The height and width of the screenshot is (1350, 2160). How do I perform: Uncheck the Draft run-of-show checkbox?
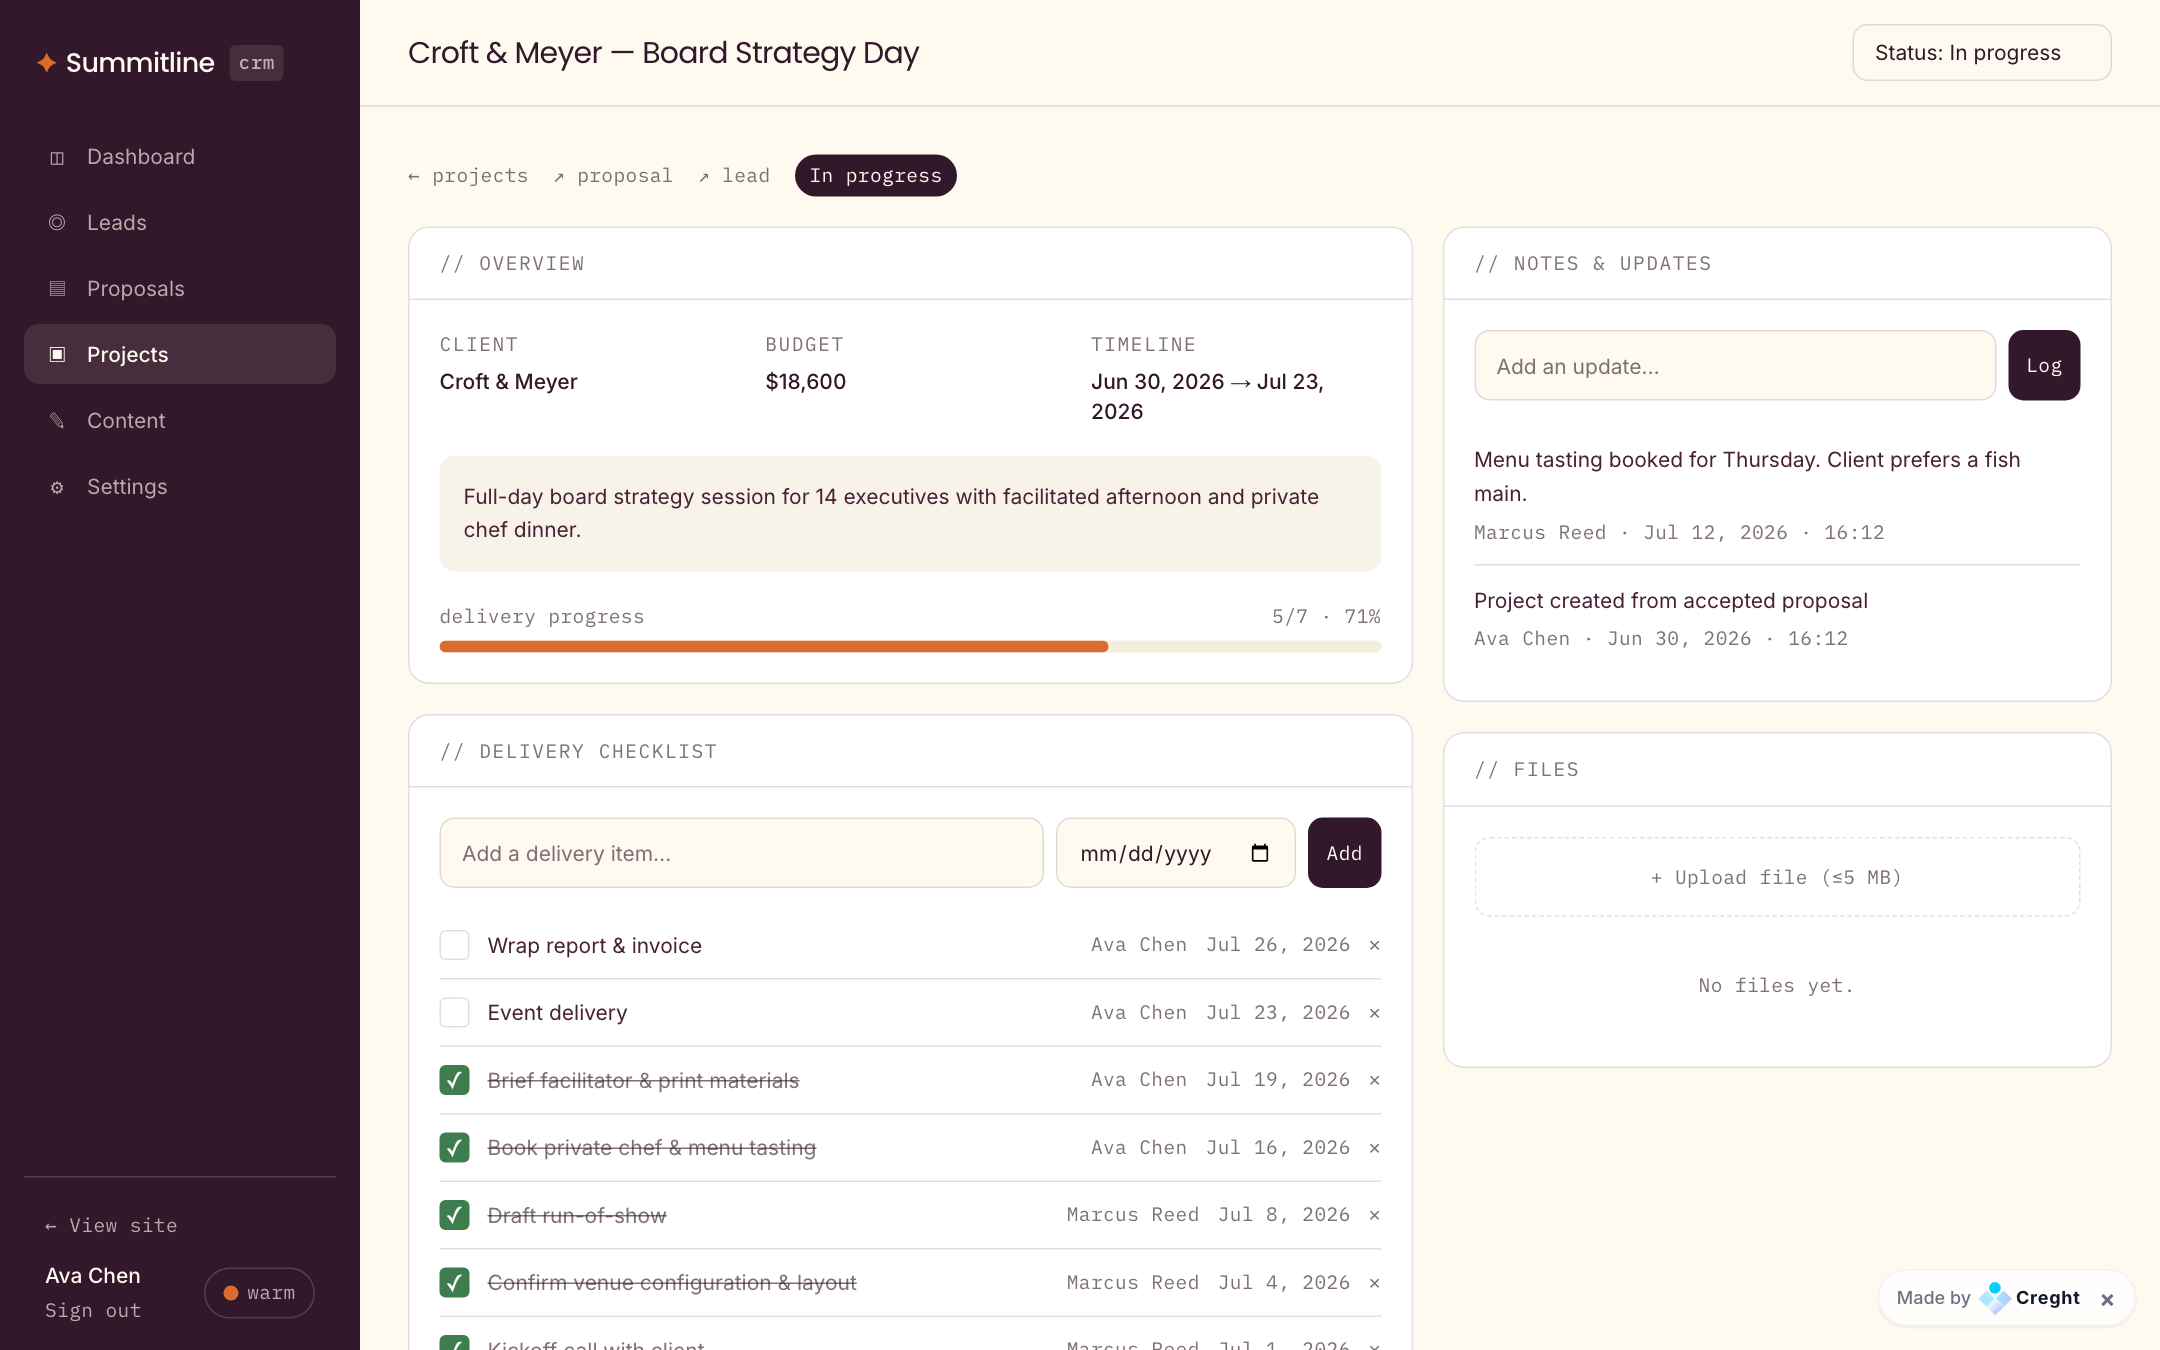click(455, 1215)
